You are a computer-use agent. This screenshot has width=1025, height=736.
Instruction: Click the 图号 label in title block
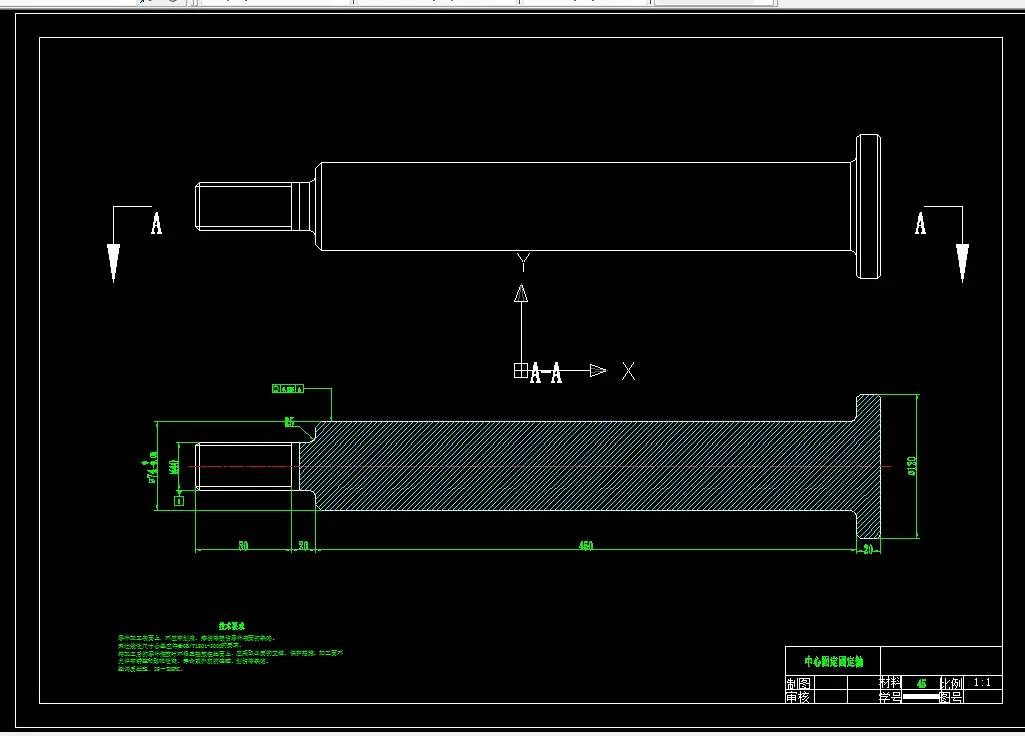(x=951, y=697)
